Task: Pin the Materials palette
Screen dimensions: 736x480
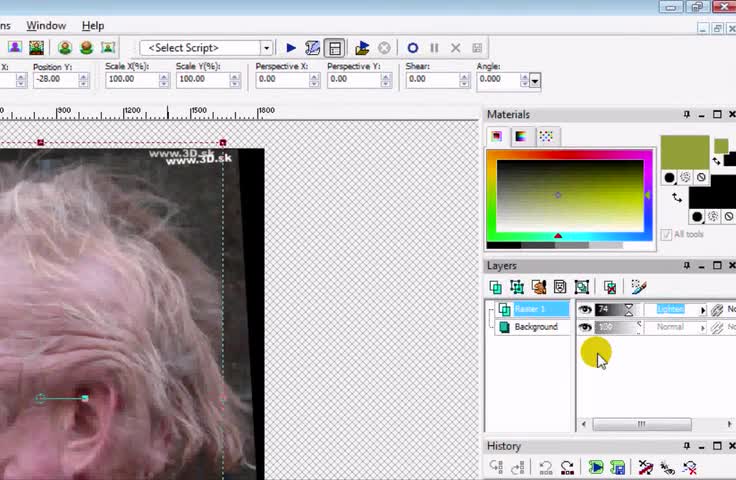Action: point(687,114)
